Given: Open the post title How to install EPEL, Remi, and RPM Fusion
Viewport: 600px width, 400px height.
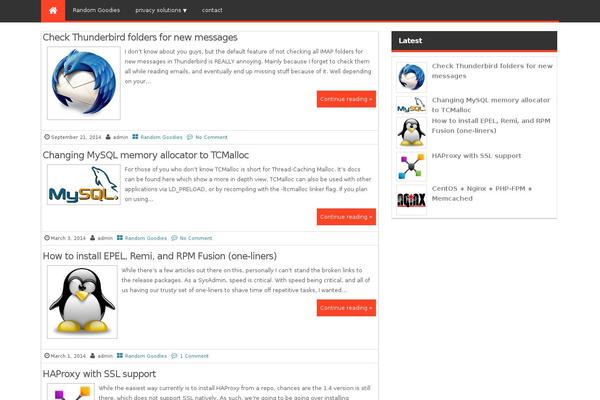Looking at the screenshot, I should pos(160,256).
